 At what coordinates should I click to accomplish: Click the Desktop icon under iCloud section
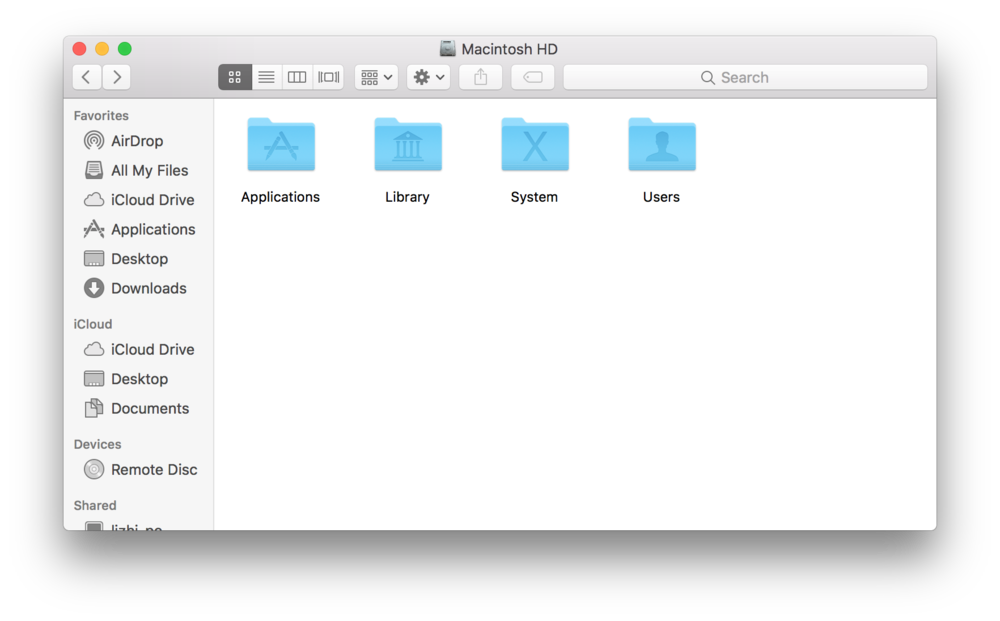94,379
